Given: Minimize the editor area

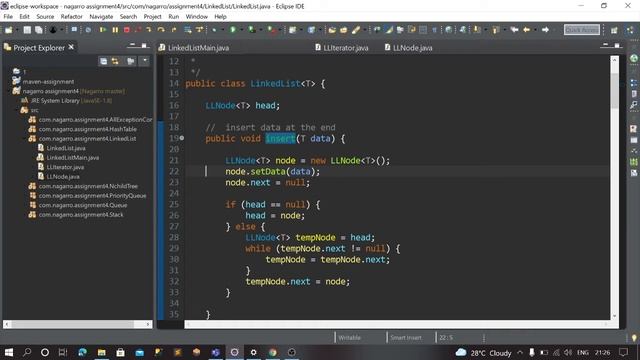Looking at the screenshot, I should tap(605, 45).
